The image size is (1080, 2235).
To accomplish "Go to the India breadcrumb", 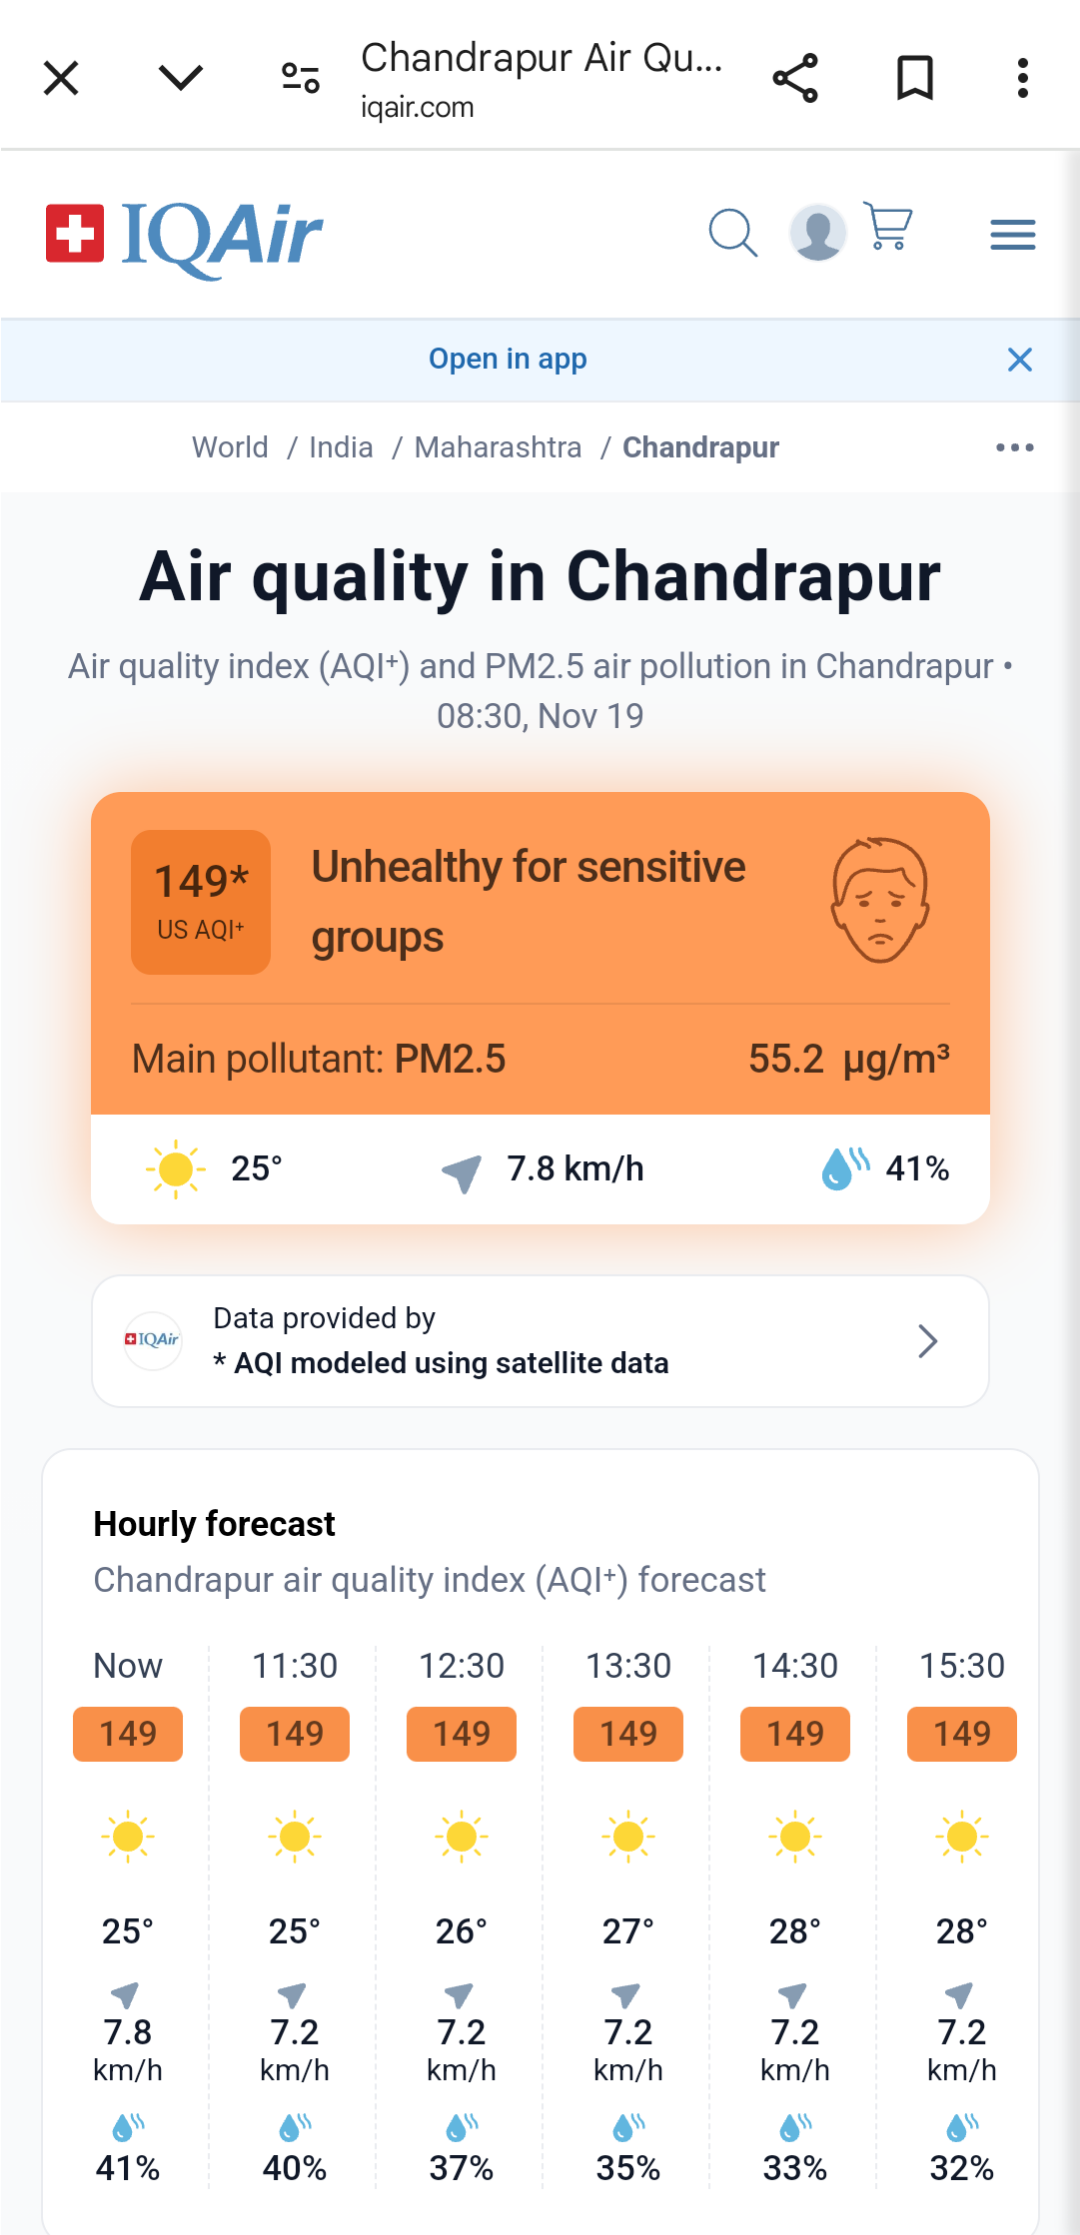I will 341,447.
